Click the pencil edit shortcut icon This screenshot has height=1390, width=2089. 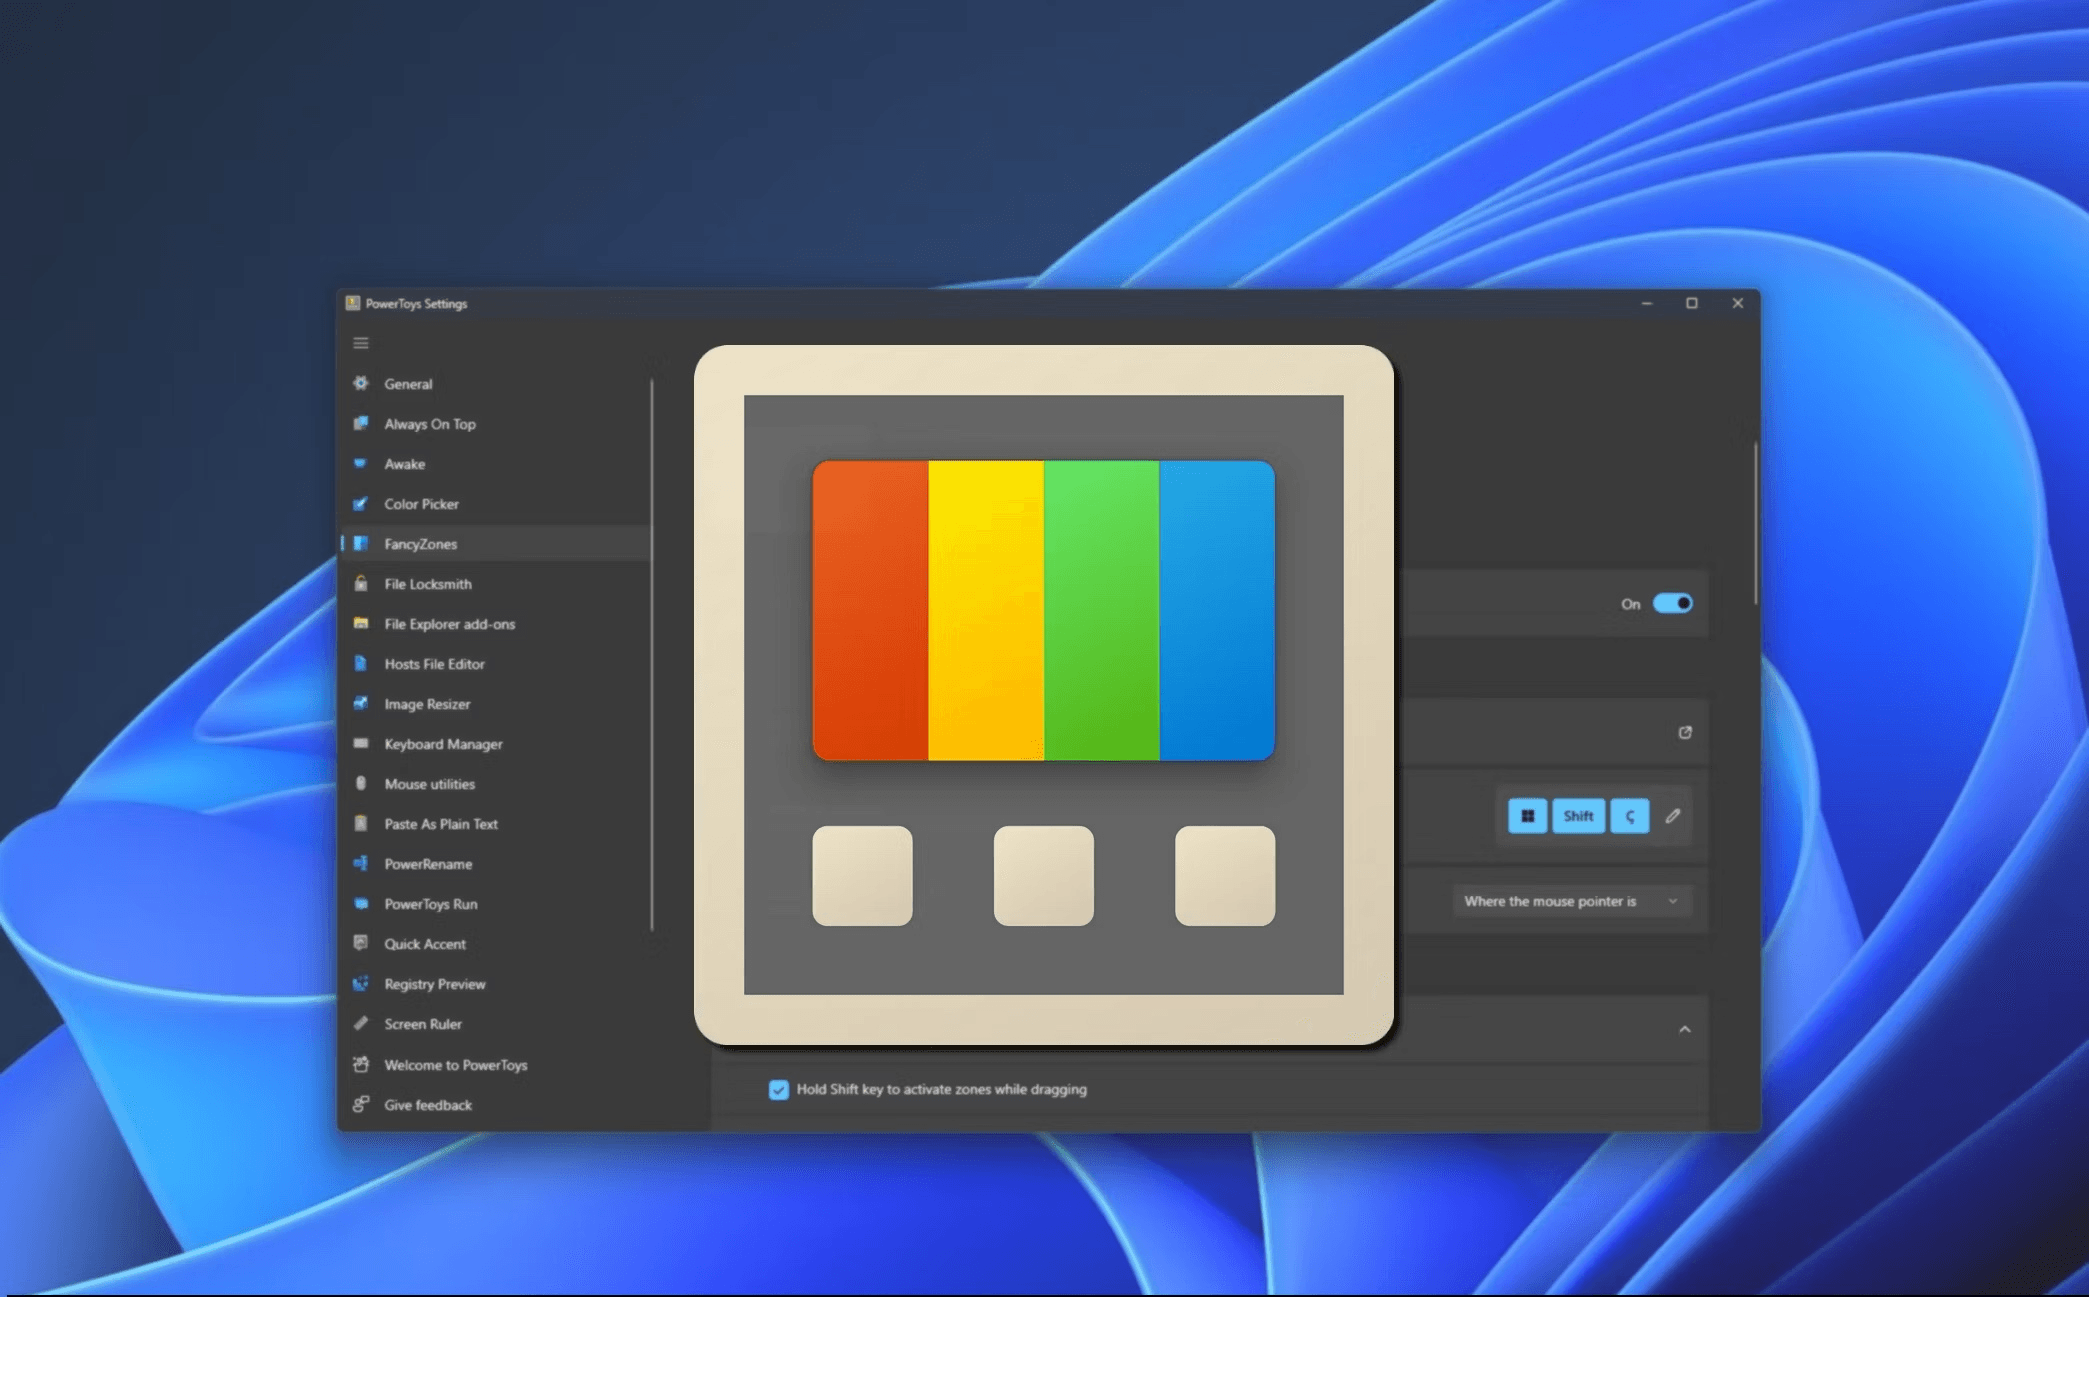[x=1673, y=816]
